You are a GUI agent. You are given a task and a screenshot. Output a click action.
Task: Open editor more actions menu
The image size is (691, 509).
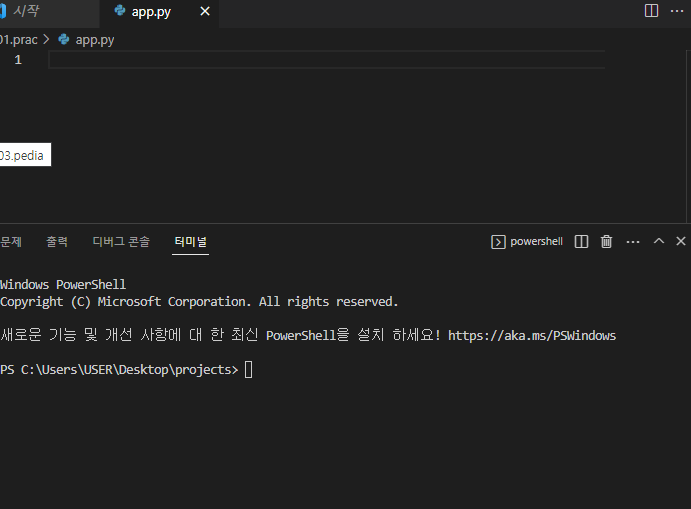pos(676,11)
